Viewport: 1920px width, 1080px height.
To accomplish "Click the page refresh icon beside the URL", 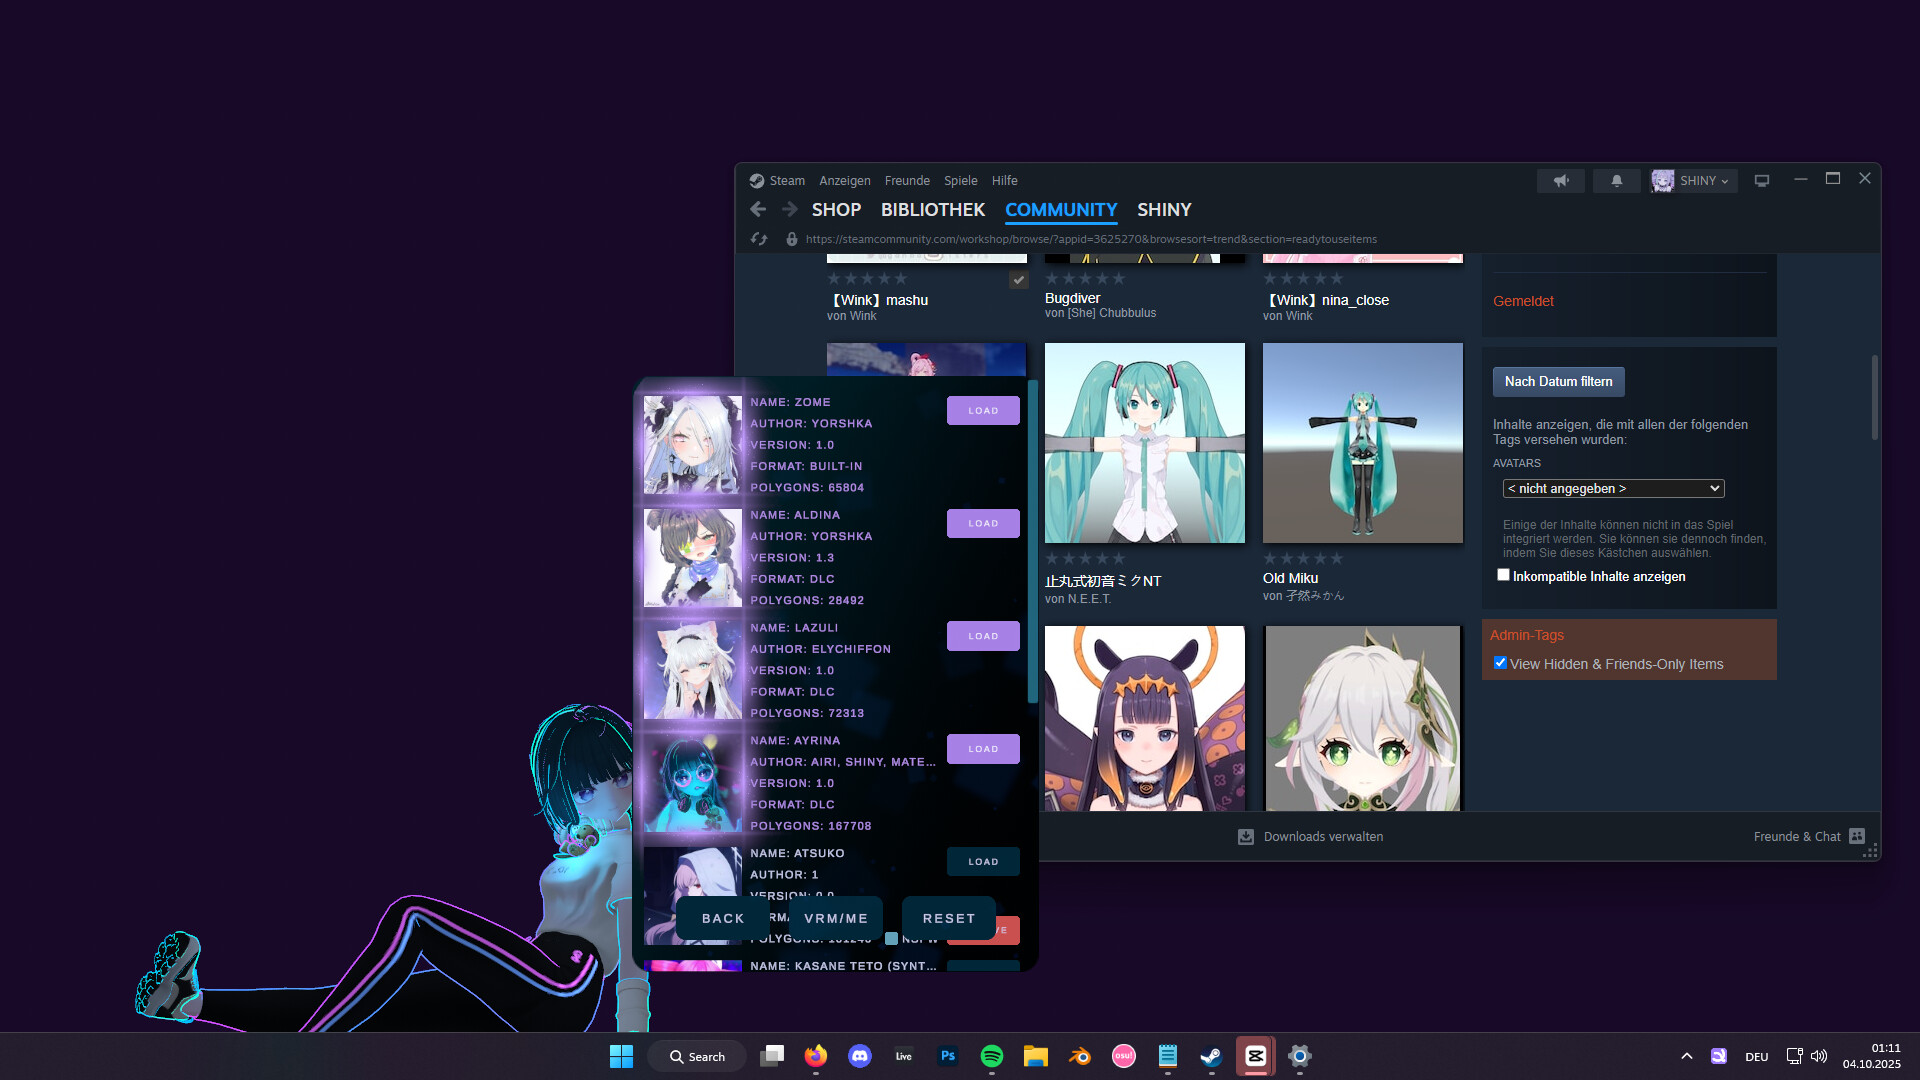I will pyautogui.click(x=758, y=239).
